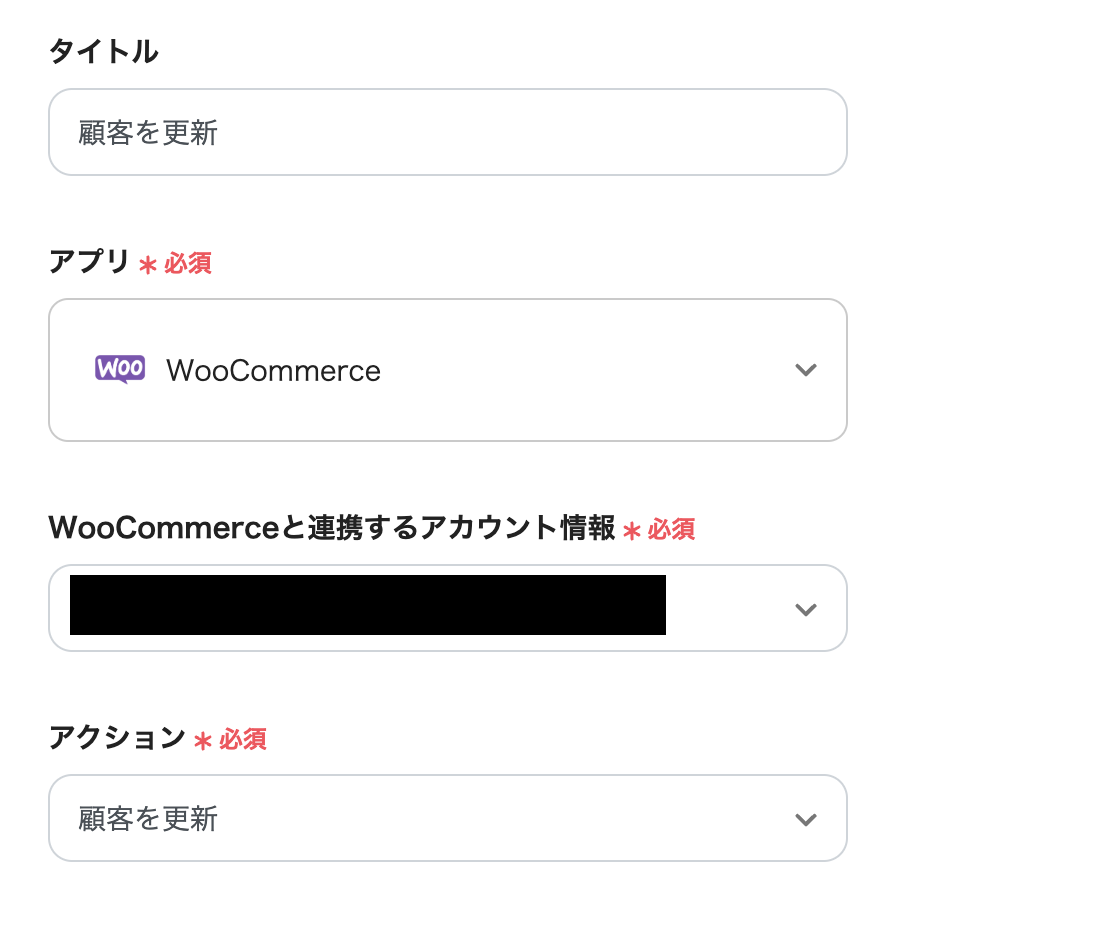The image size is (1102, 948).
Task: Click the chevron in the アクション dropdown
Action: point(805,819)
